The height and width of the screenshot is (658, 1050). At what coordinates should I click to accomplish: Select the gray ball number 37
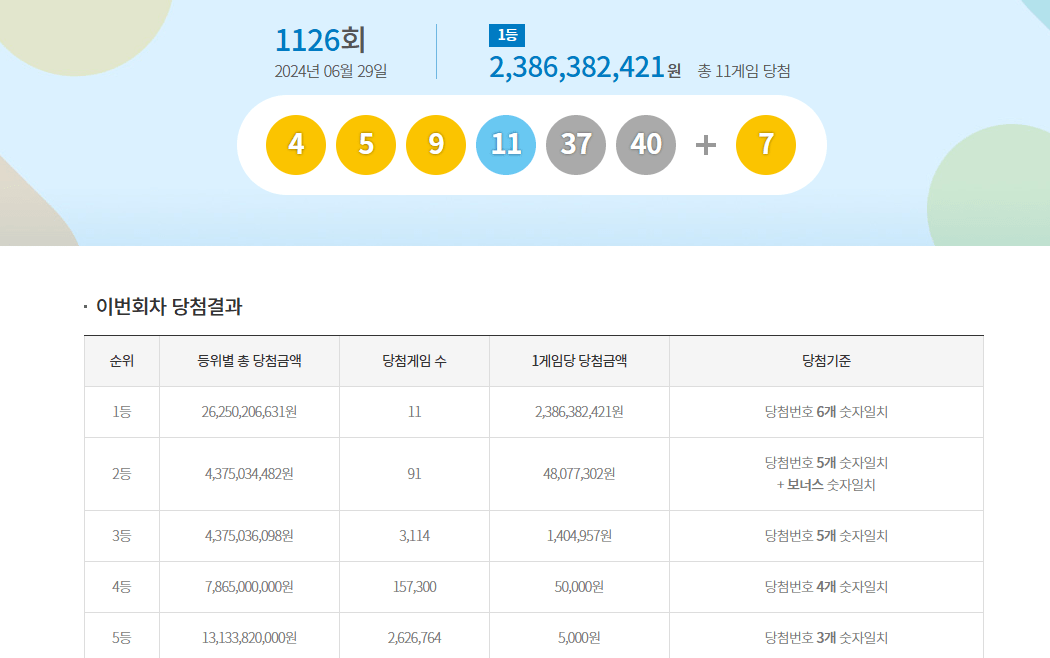(576, 144)
